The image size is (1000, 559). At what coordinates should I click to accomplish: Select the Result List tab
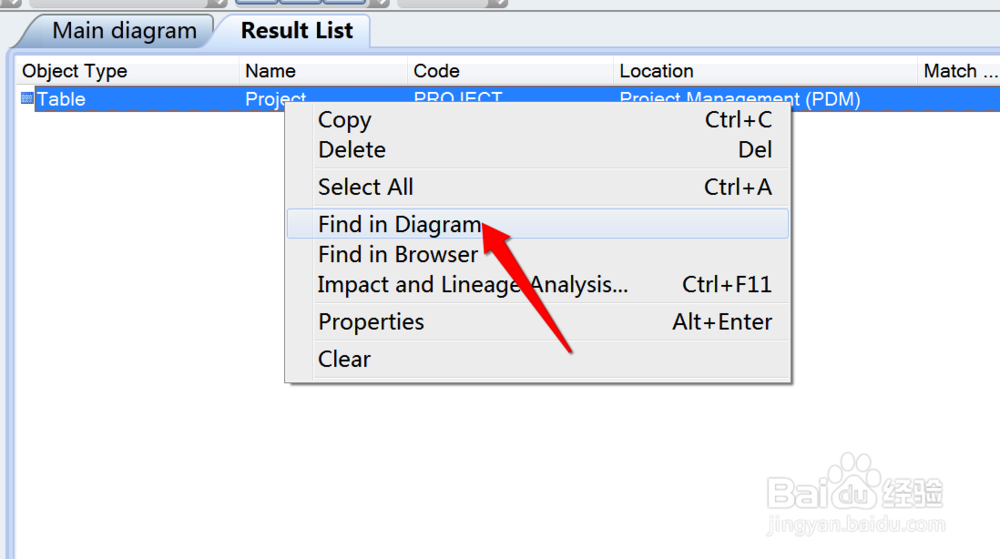(x=297, y=31)
